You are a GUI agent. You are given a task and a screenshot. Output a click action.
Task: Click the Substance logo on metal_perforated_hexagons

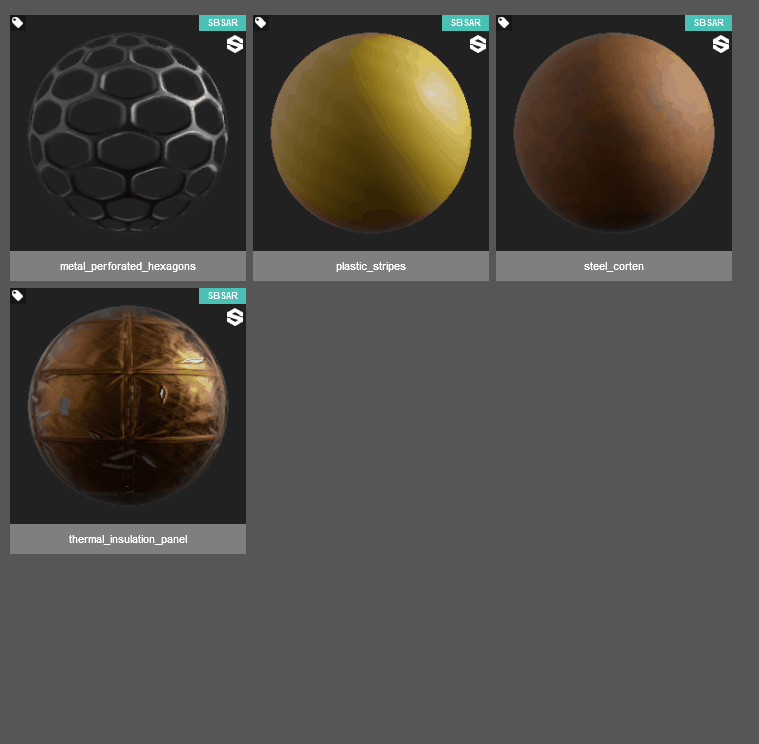pos(235,44)
